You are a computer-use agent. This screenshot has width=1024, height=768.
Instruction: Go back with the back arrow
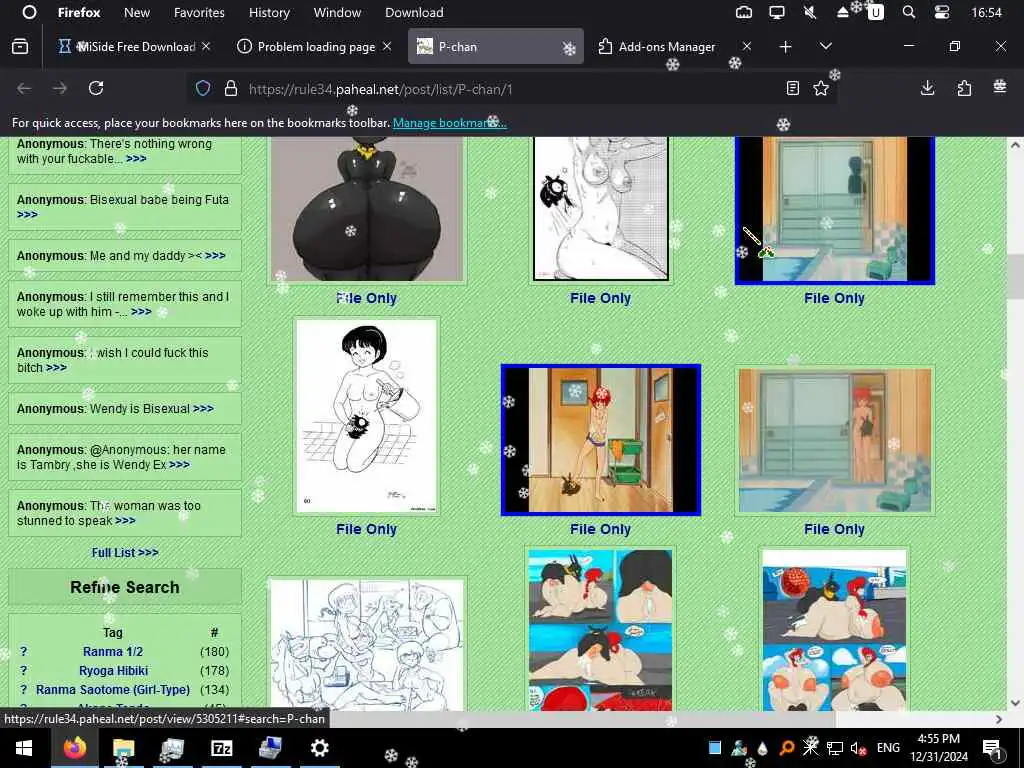(24, 88)
